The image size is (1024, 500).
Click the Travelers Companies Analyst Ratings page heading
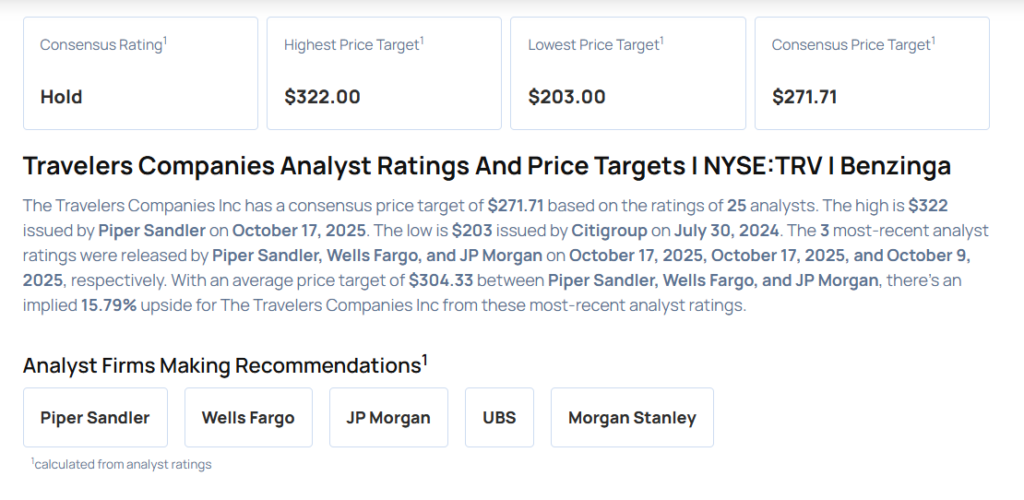tap(486, 166)
